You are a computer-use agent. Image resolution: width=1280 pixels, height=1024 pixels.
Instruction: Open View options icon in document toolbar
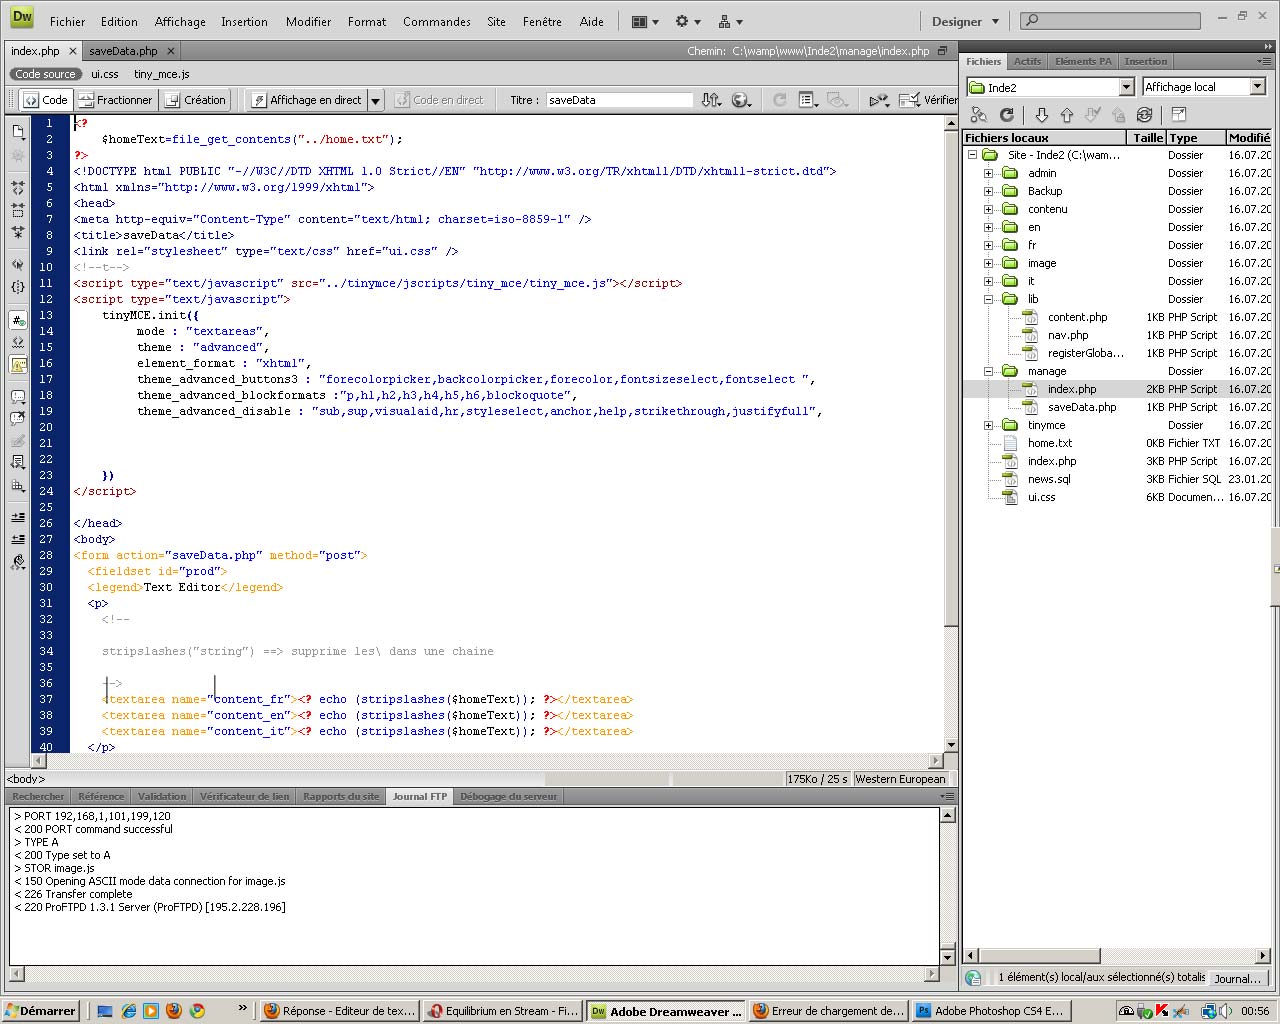point(809,100)
